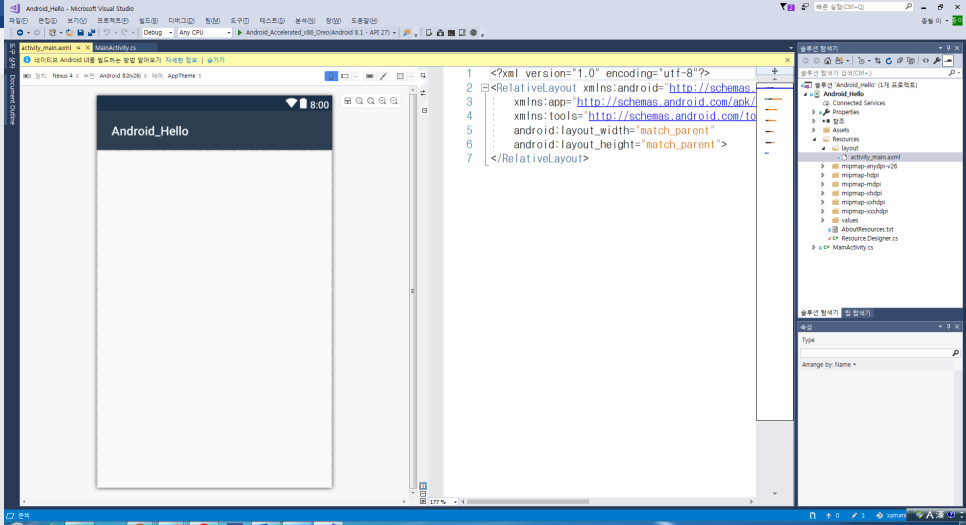The height and width of the screenshot is (525, 966).
Task: Click Collapse All icon in Solution Explorer
Action: (900, 60)
